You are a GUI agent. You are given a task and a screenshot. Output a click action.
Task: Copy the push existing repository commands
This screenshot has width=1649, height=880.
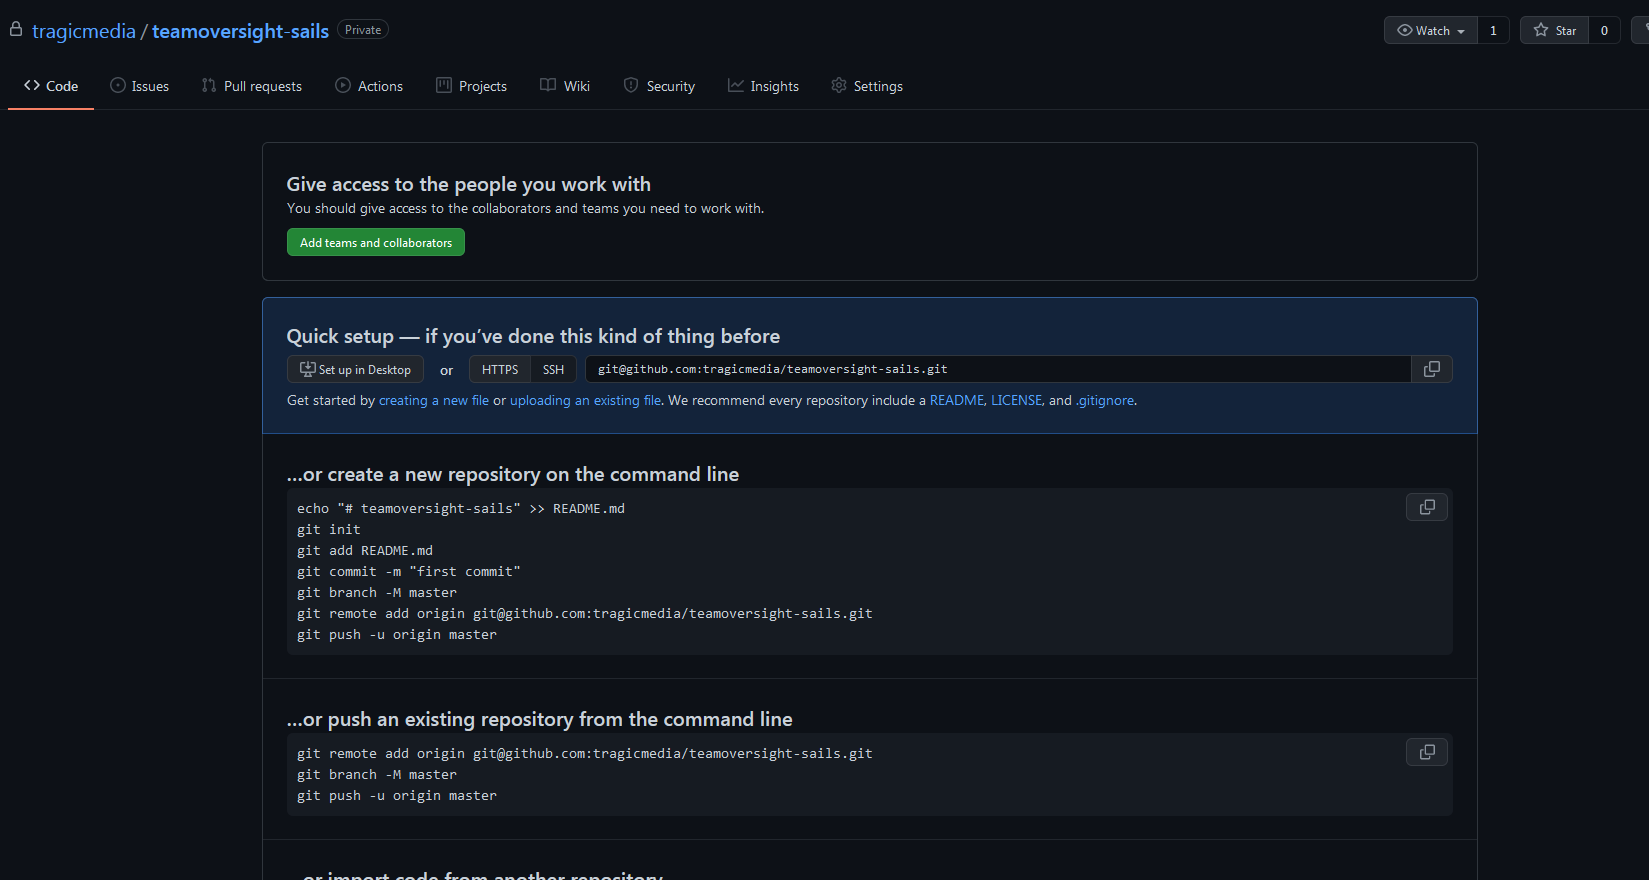tap(1427, 752)
